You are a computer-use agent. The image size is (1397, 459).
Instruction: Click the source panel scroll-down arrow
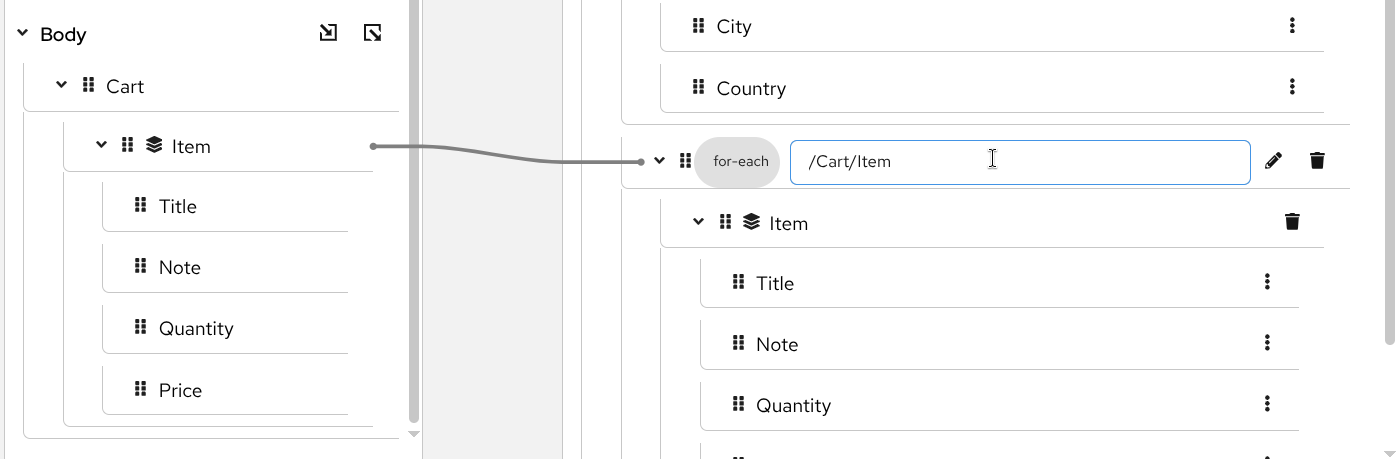(414, 434)
